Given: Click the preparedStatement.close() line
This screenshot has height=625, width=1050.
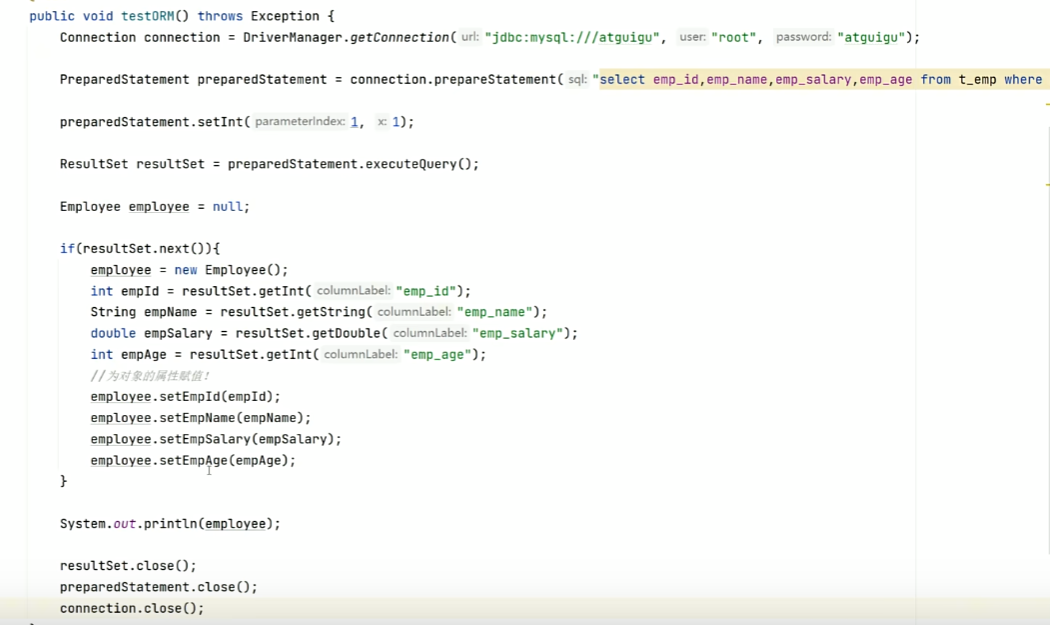Looking at the screenshot, I should [159, 587].
